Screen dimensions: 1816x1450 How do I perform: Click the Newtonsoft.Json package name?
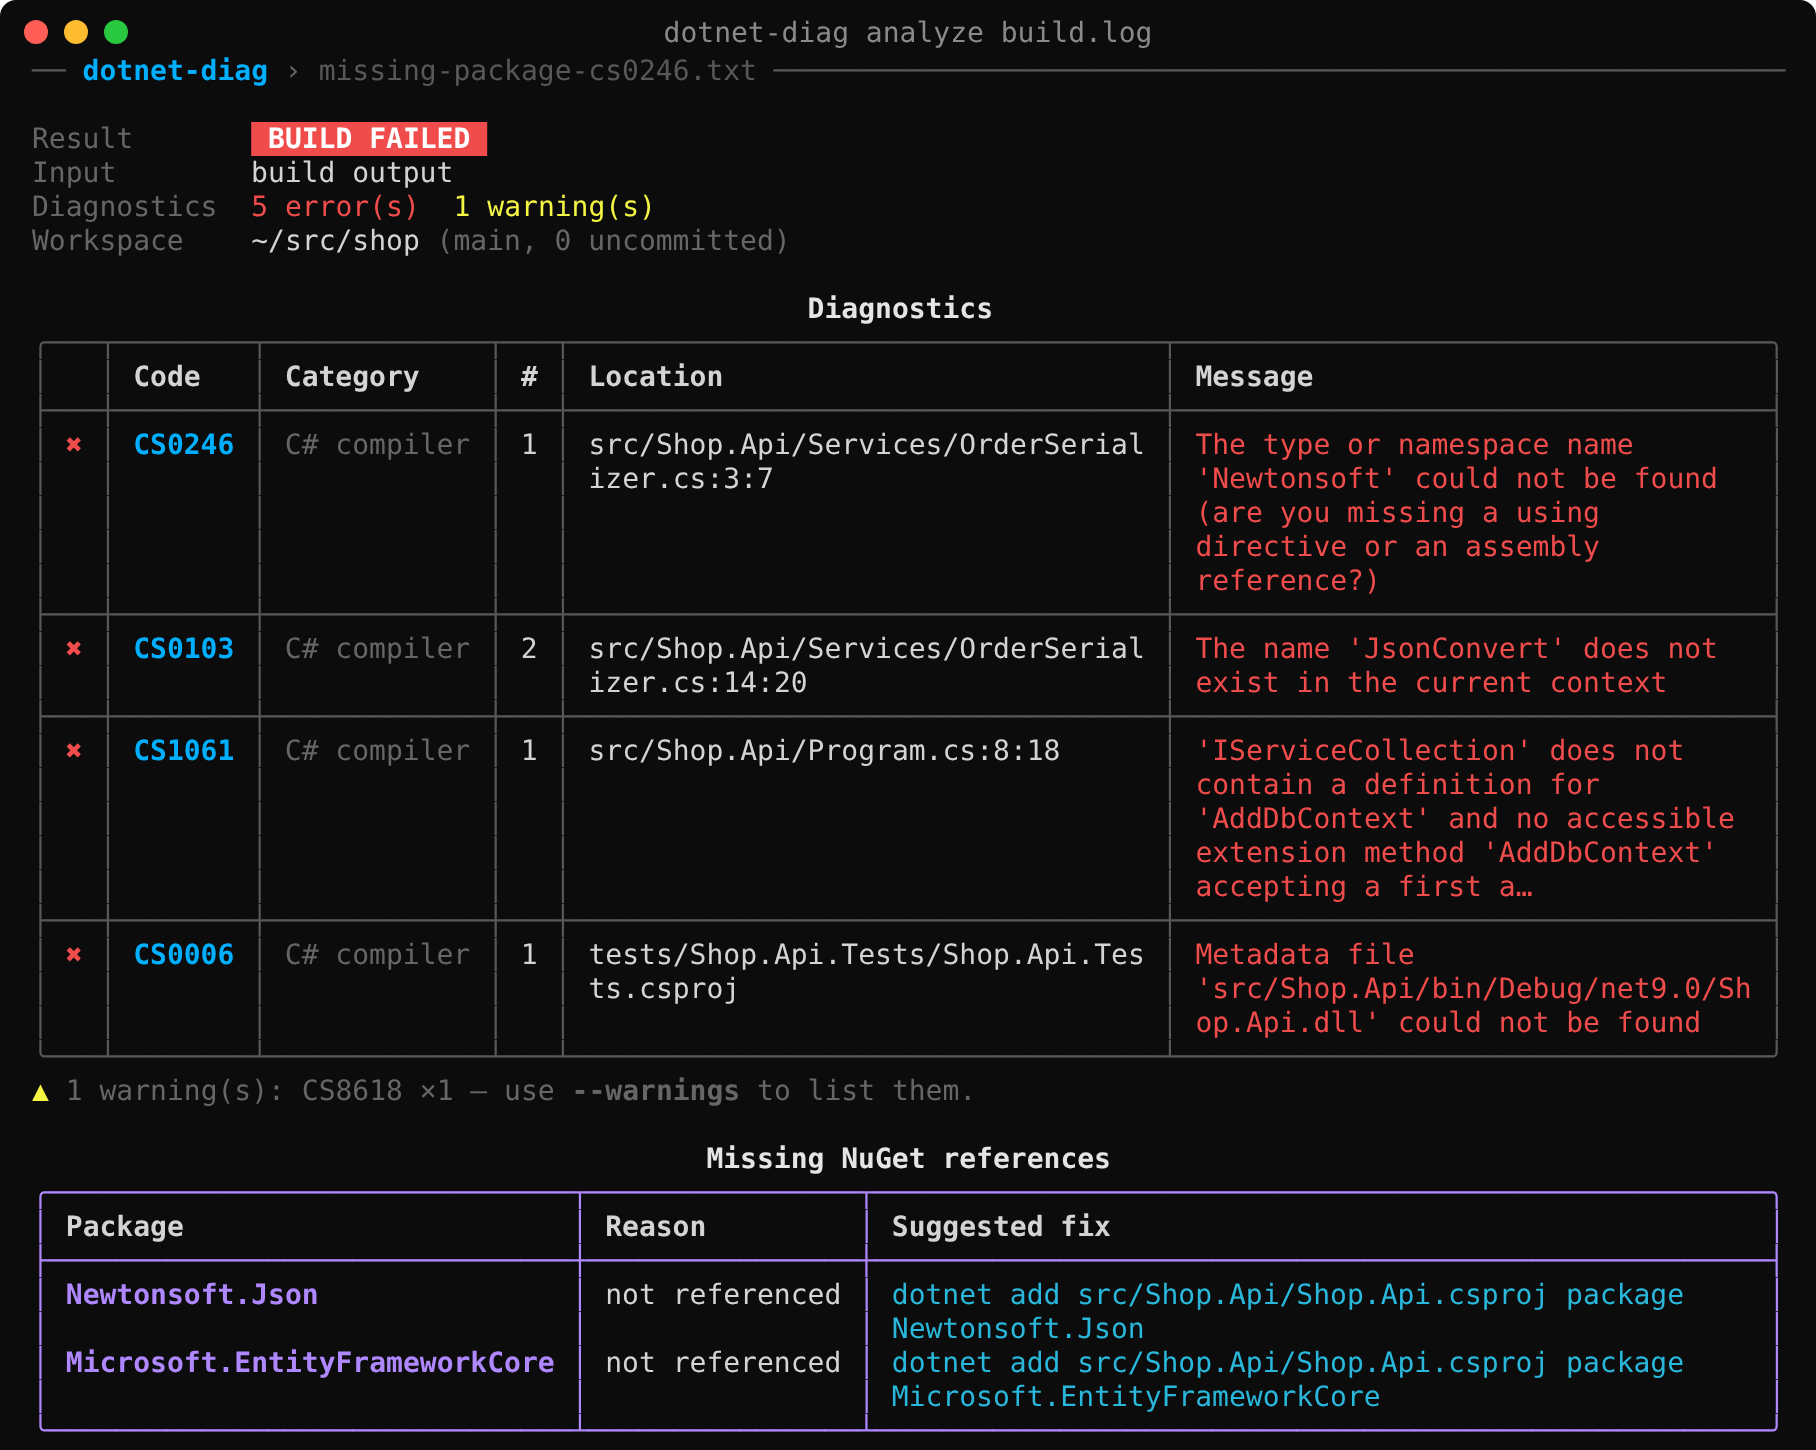coord(192,1295)
